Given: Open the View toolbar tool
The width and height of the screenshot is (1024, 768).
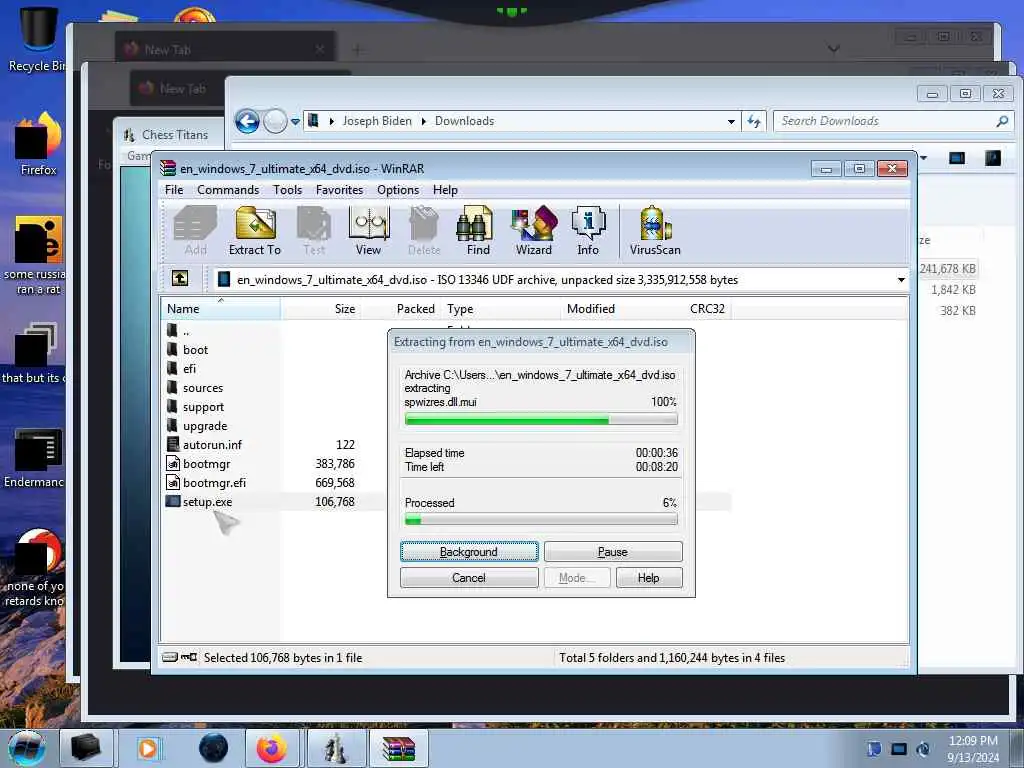Looking at the screenshot, I should (368, 231).
